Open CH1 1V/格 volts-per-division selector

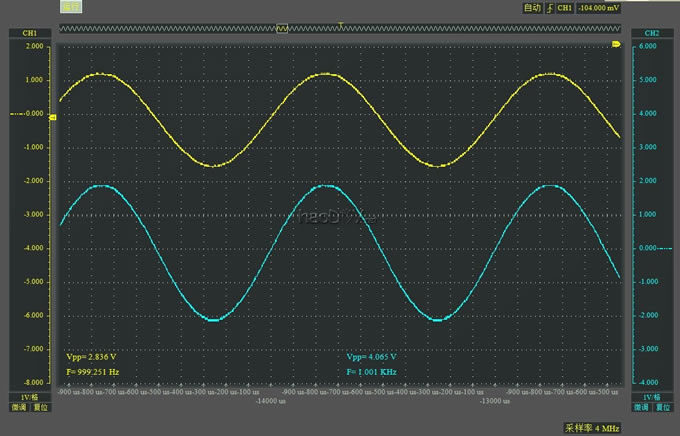(x=29, y=397)
